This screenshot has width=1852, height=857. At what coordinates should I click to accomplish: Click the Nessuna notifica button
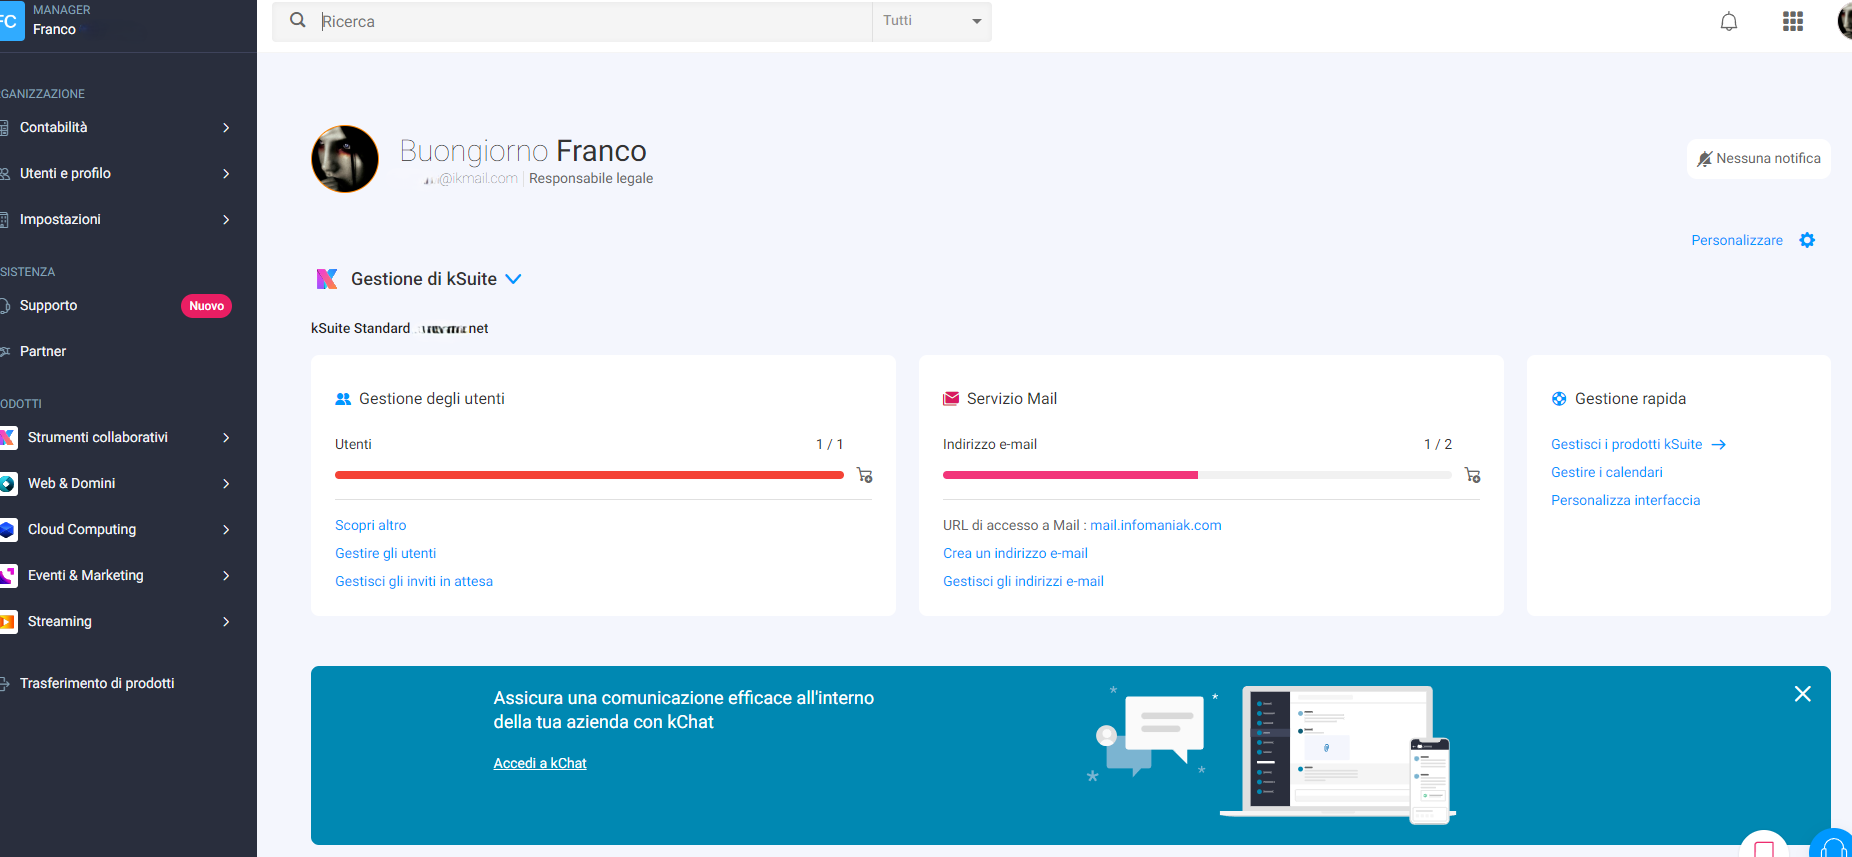coord(1758,159)
